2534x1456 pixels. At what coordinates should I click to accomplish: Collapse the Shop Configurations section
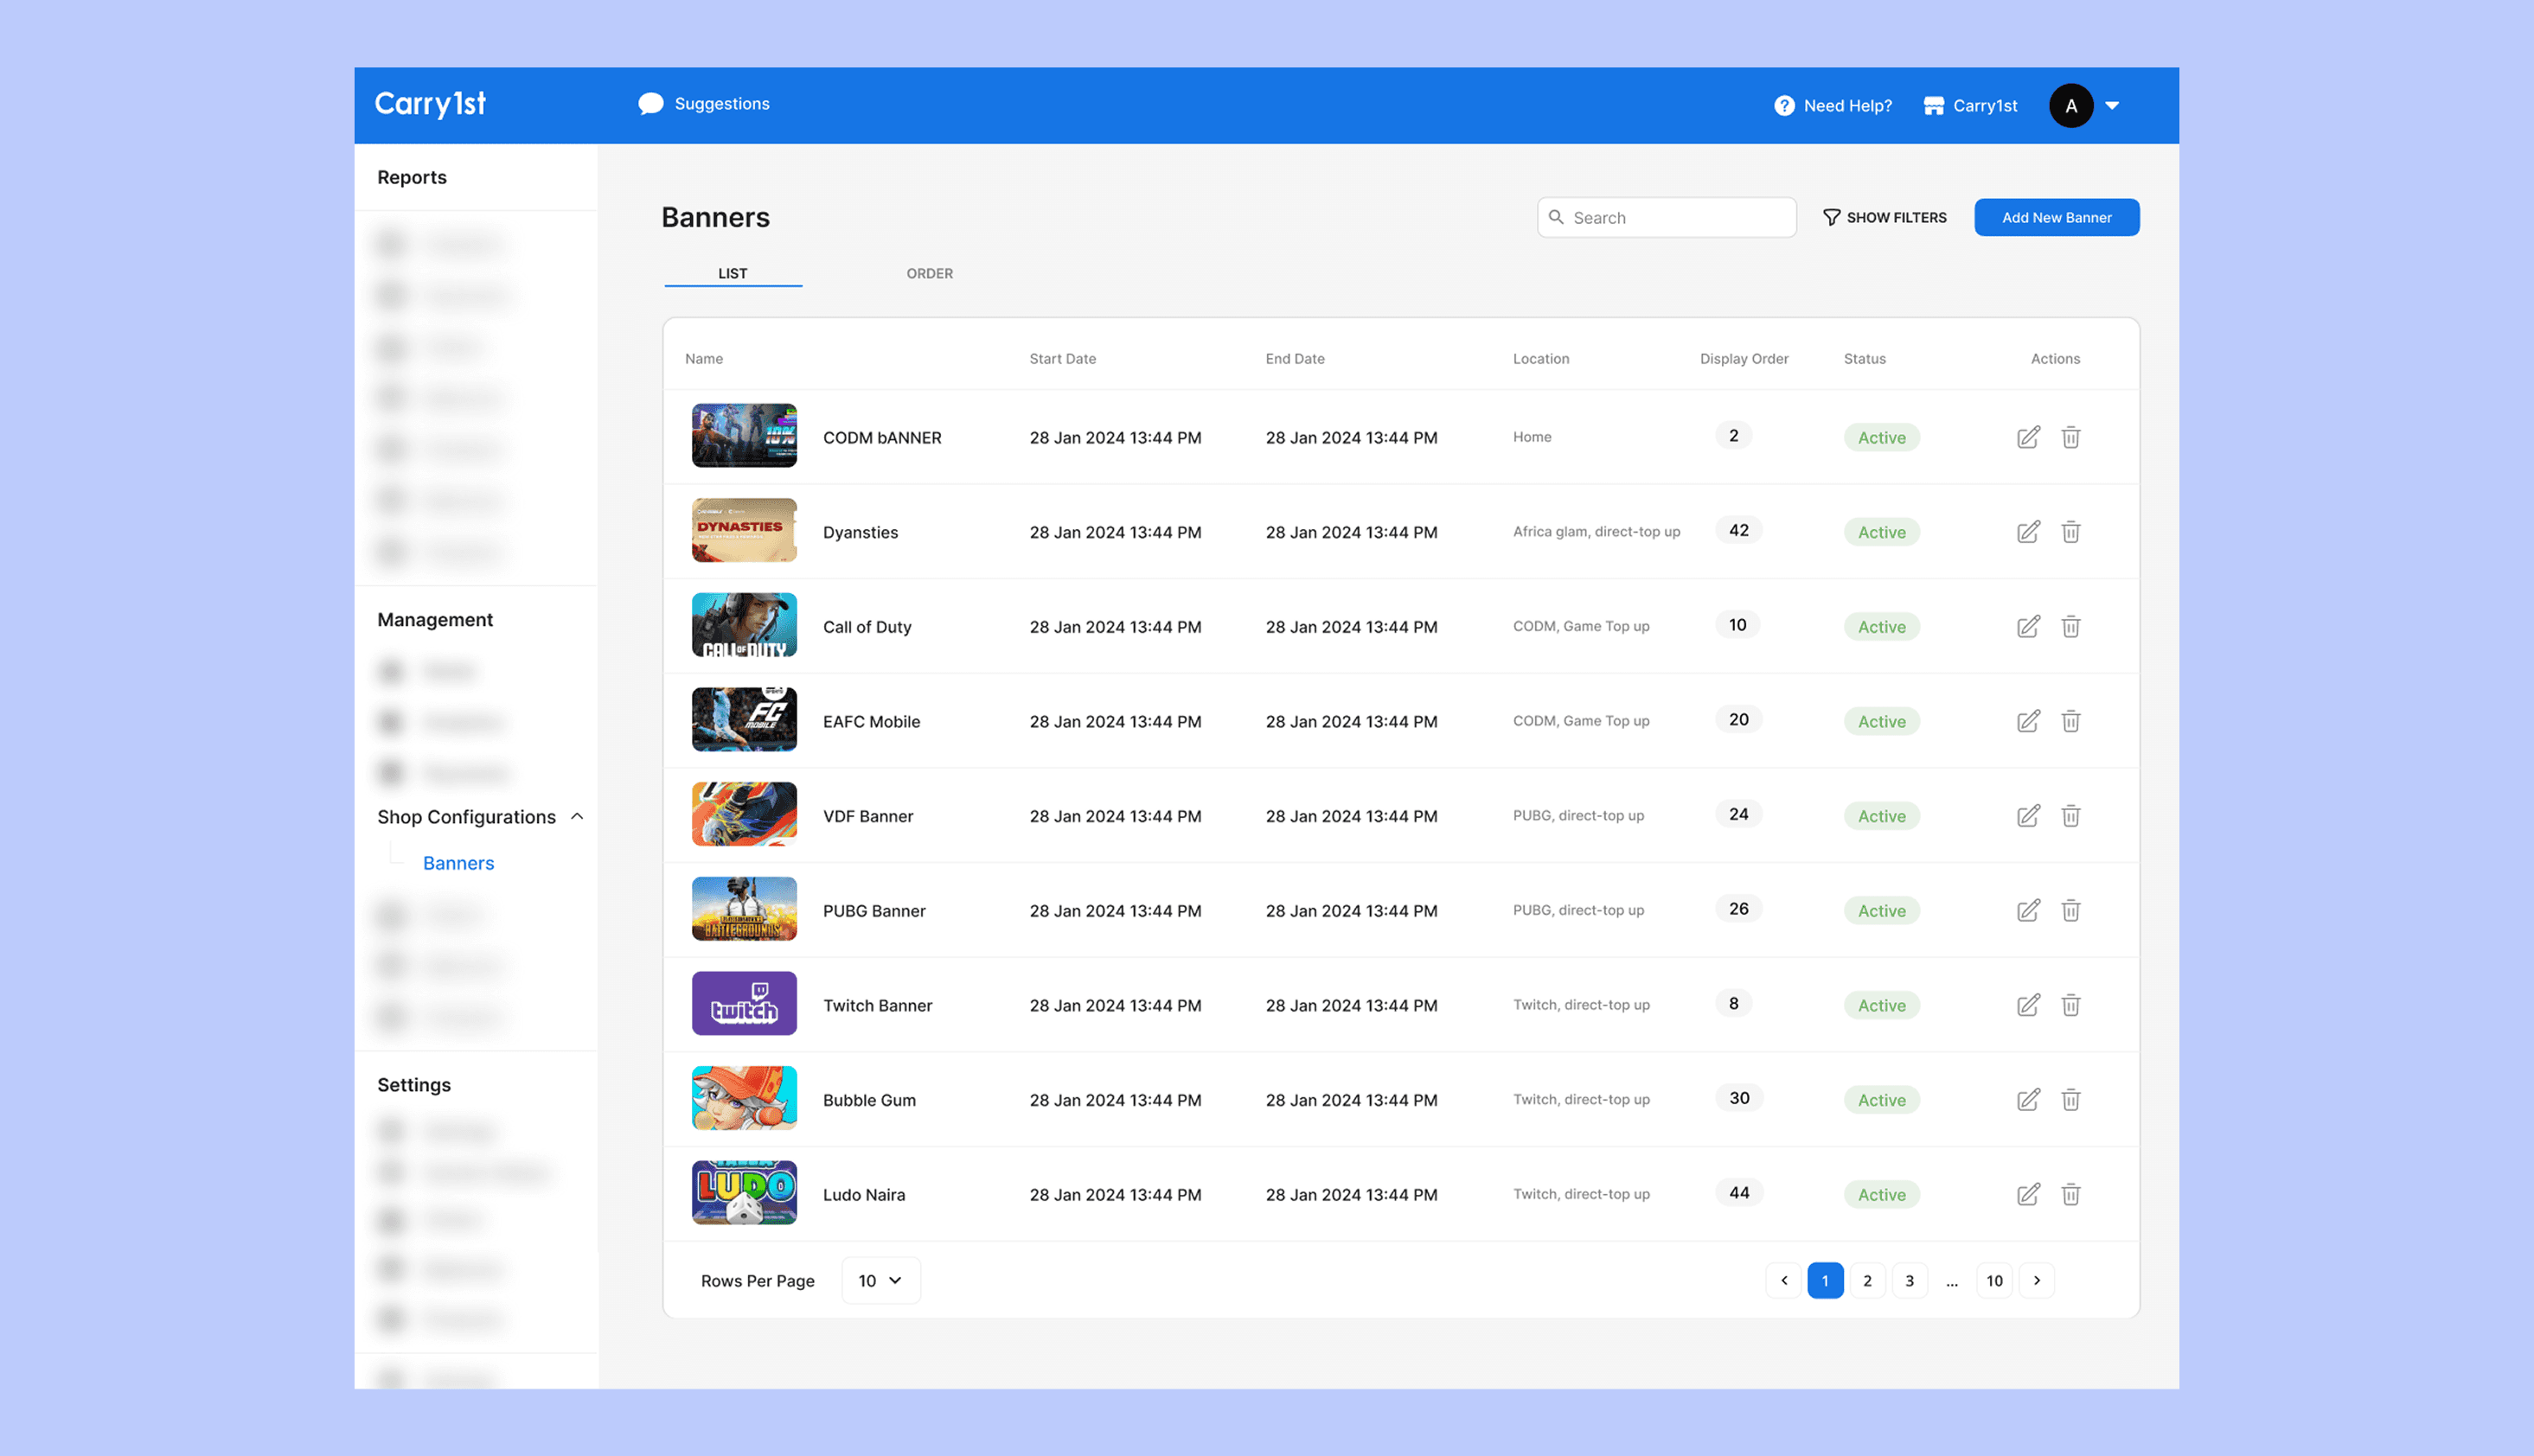pyautogui.click(x=577, y=816)
